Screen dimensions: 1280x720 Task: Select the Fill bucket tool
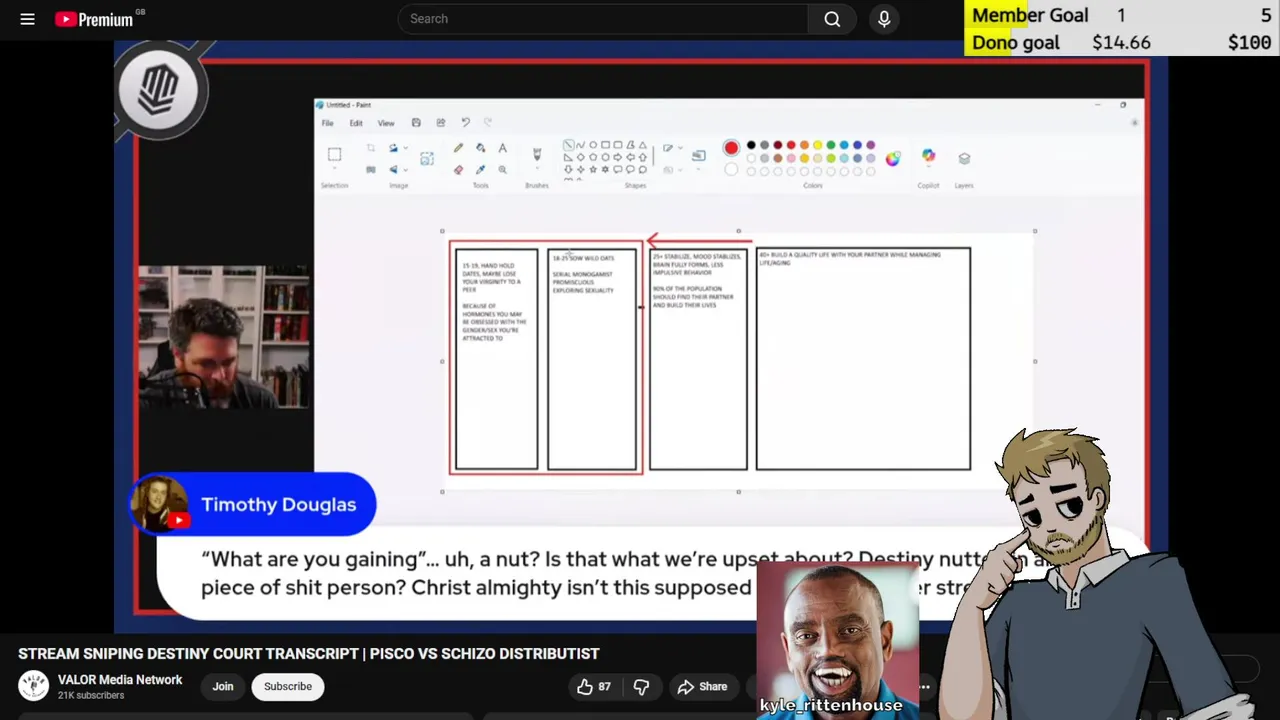tap(481, 148)
